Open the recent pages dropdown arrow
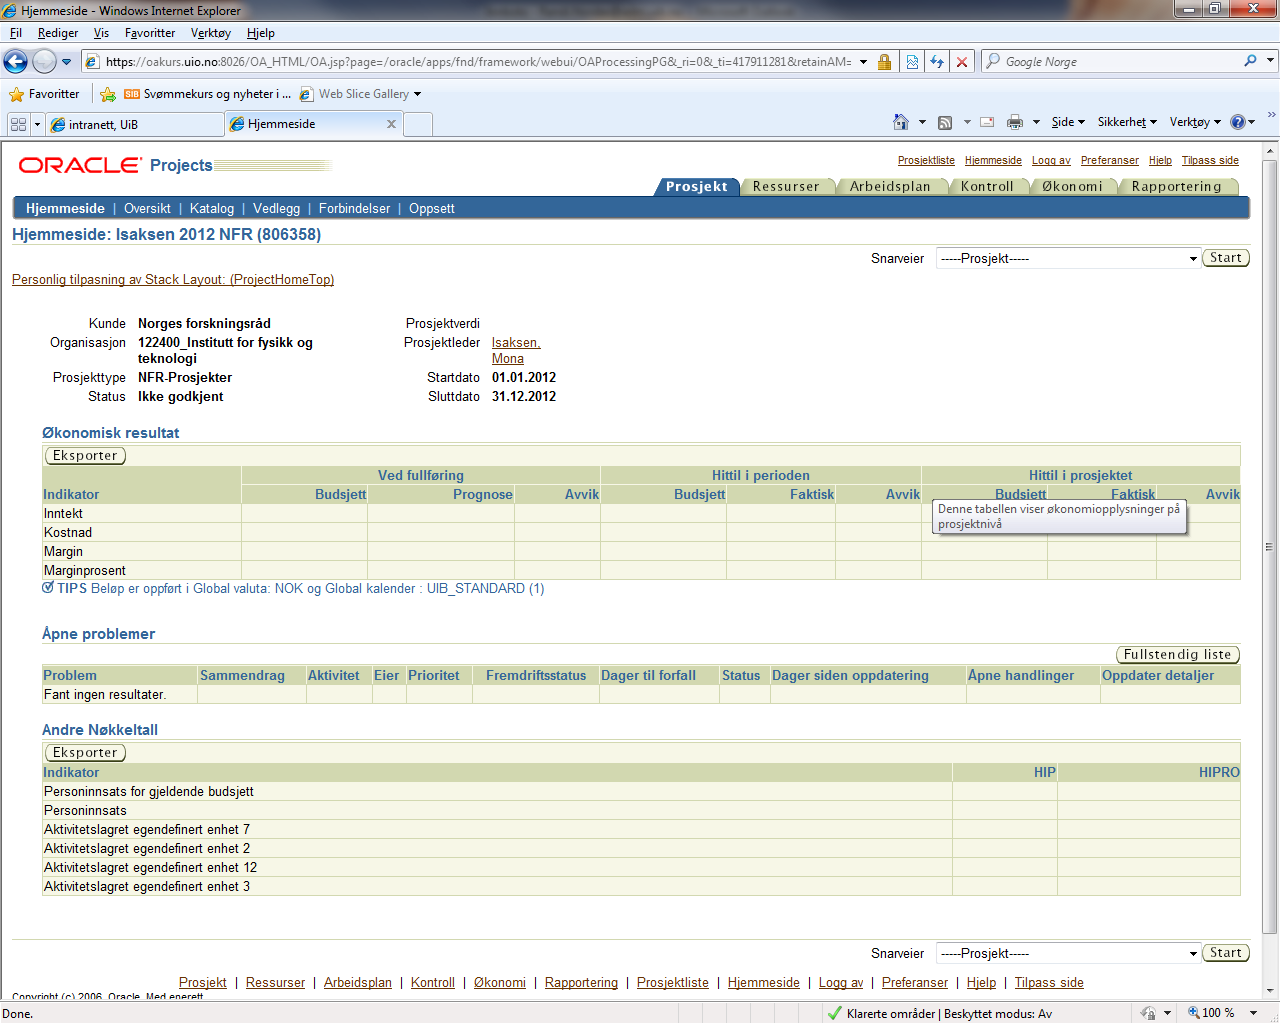1280x1024 pixels. click(67, 62)
